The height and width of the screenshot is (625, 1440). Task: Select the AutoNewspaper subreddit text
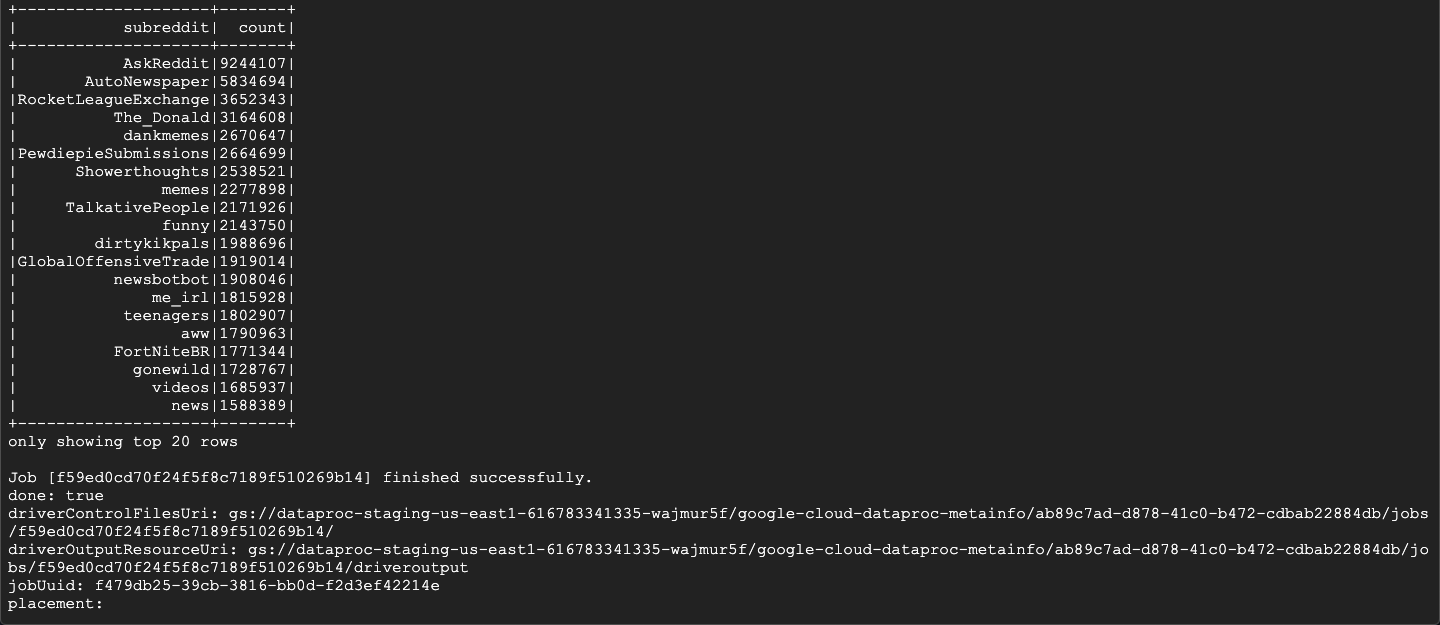[147, 81]
